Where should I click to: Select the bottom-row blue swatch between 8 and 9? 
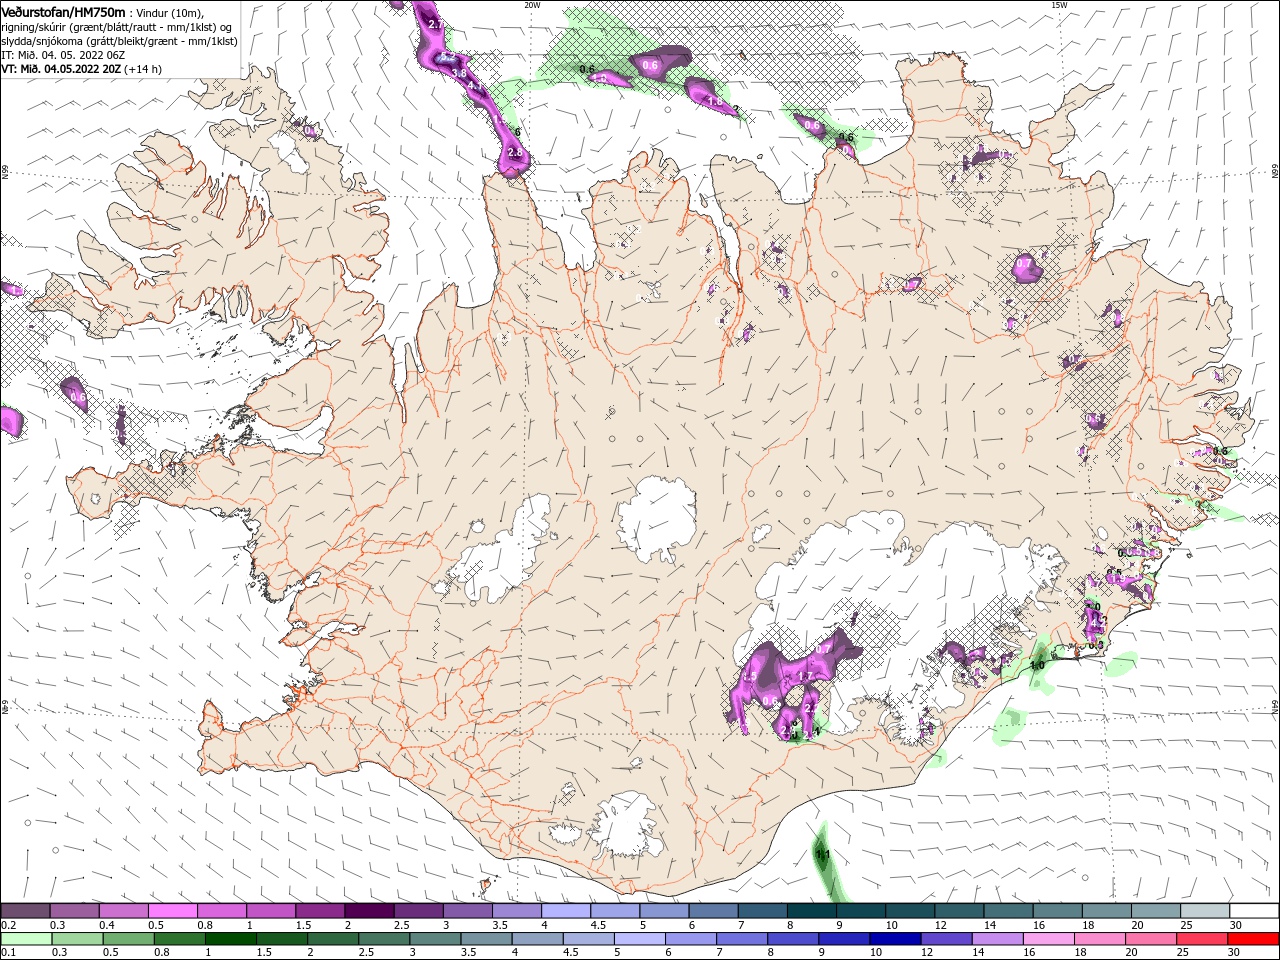click(x=792, y=939)
